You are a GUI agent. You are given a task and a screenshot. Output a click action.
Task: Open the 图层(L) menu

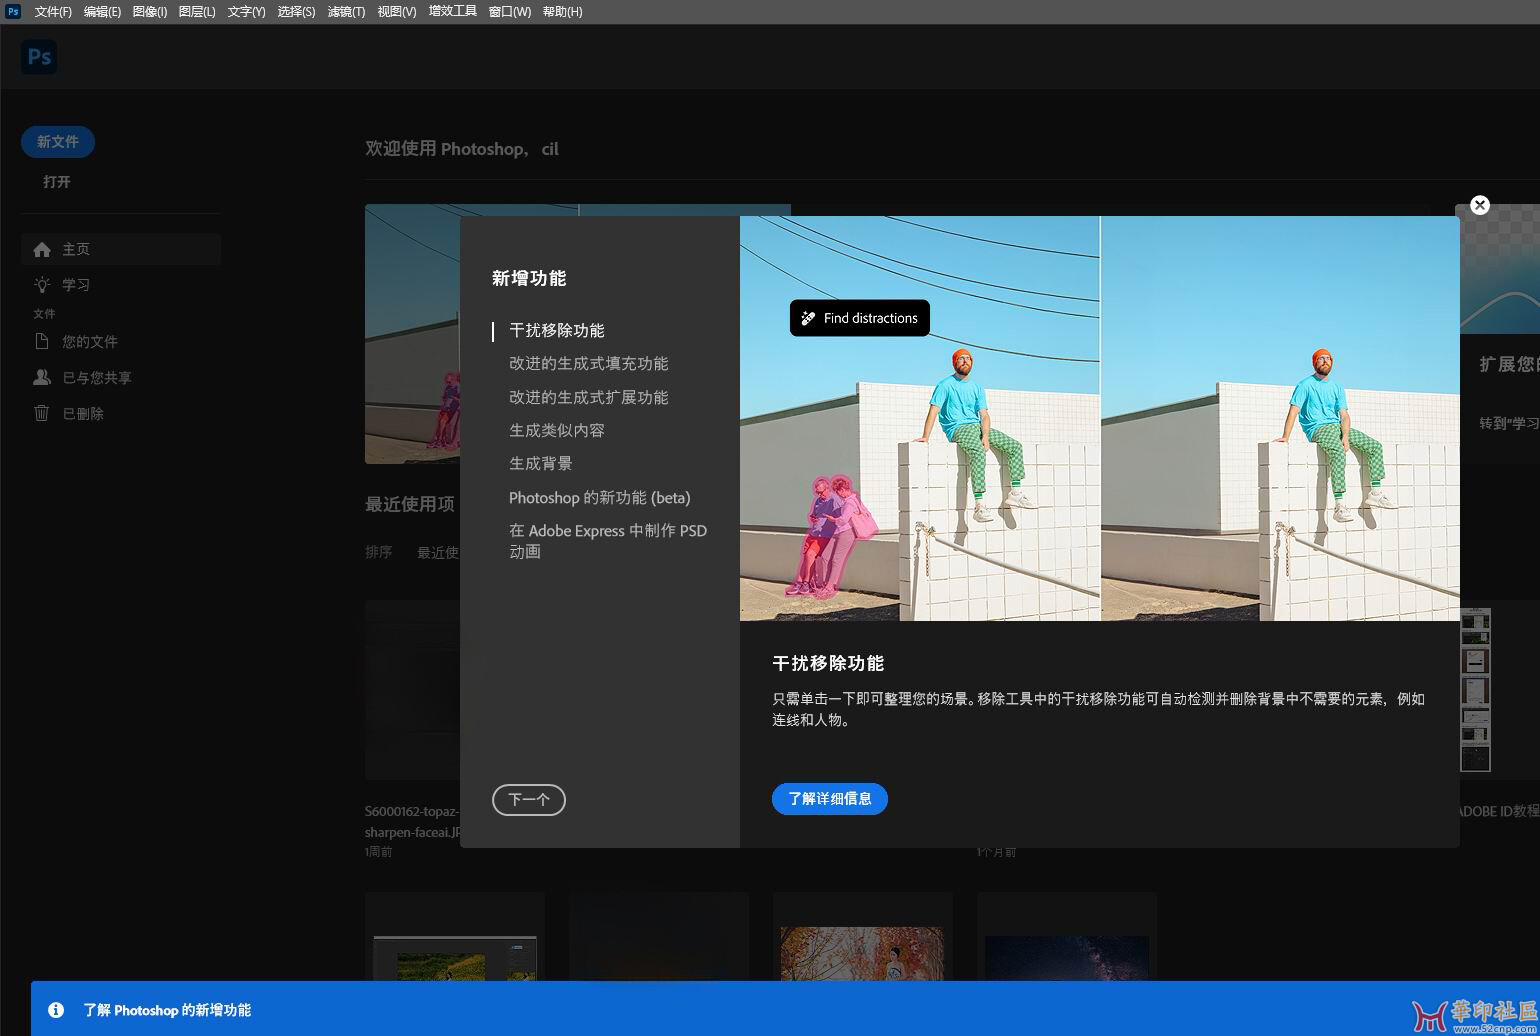point(197,12)
